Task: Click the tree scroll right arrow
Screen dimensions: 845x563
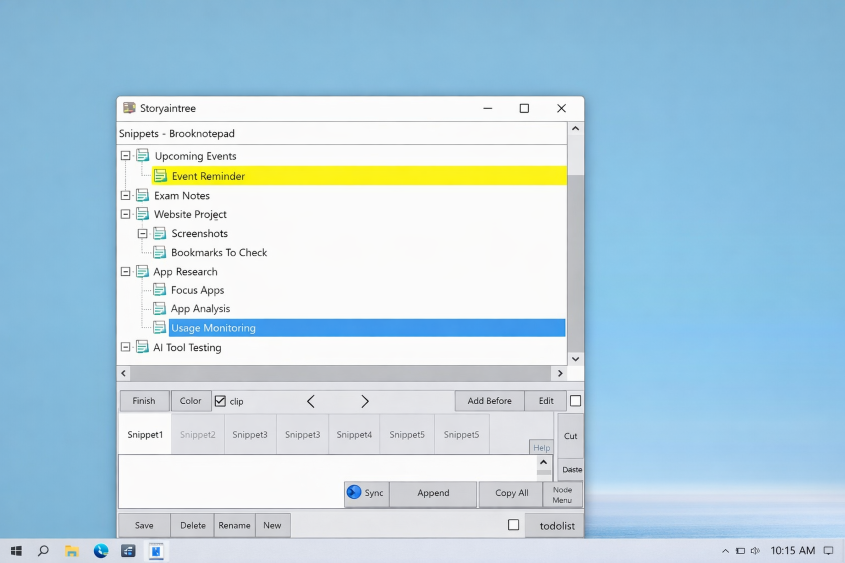Action: click(560, 373)
